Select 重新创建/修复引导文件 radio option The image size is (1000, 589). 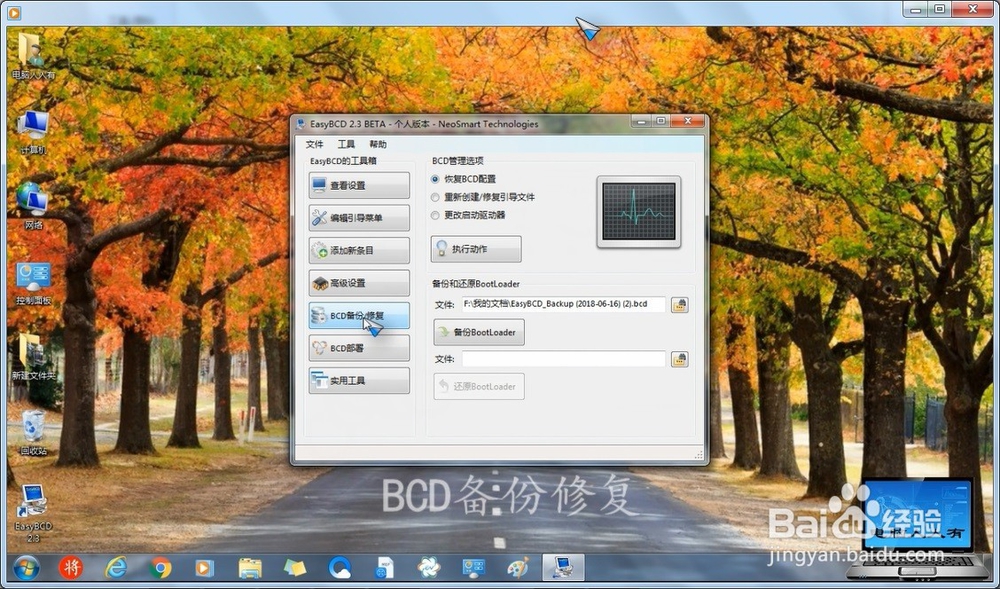(x=483, y=197)
